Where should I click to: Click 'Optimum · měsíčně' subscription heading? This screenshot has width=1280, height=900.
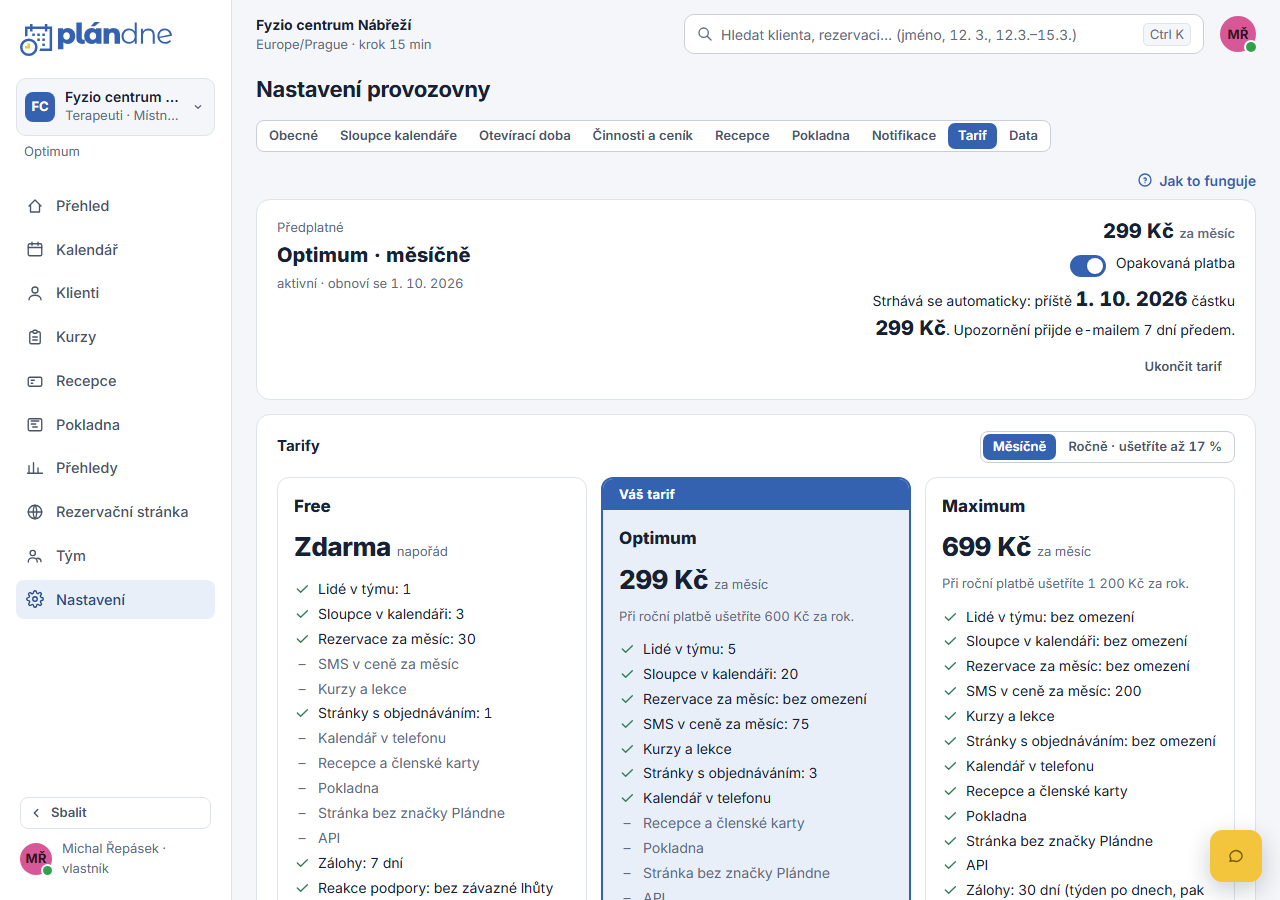click(x=373, y=255)
